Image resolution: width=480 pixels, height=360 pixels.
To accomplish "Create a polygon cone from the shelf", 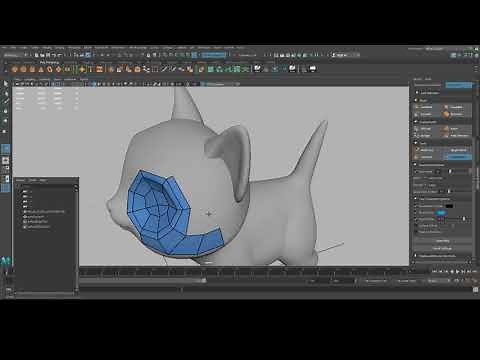I will [x=41, y=69].
